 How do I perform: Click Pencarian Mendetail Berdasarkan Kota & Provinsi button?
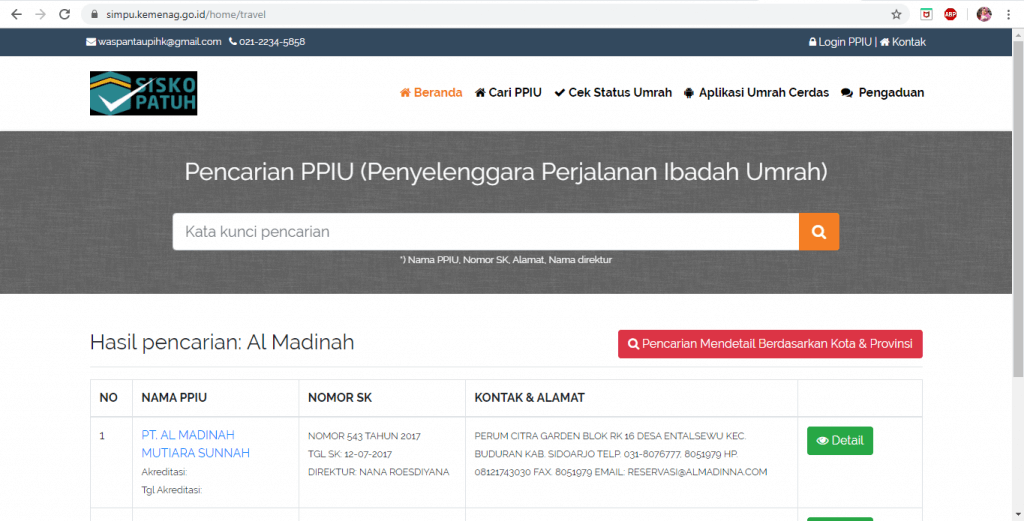pyautogui.click(x=770, y=344)
